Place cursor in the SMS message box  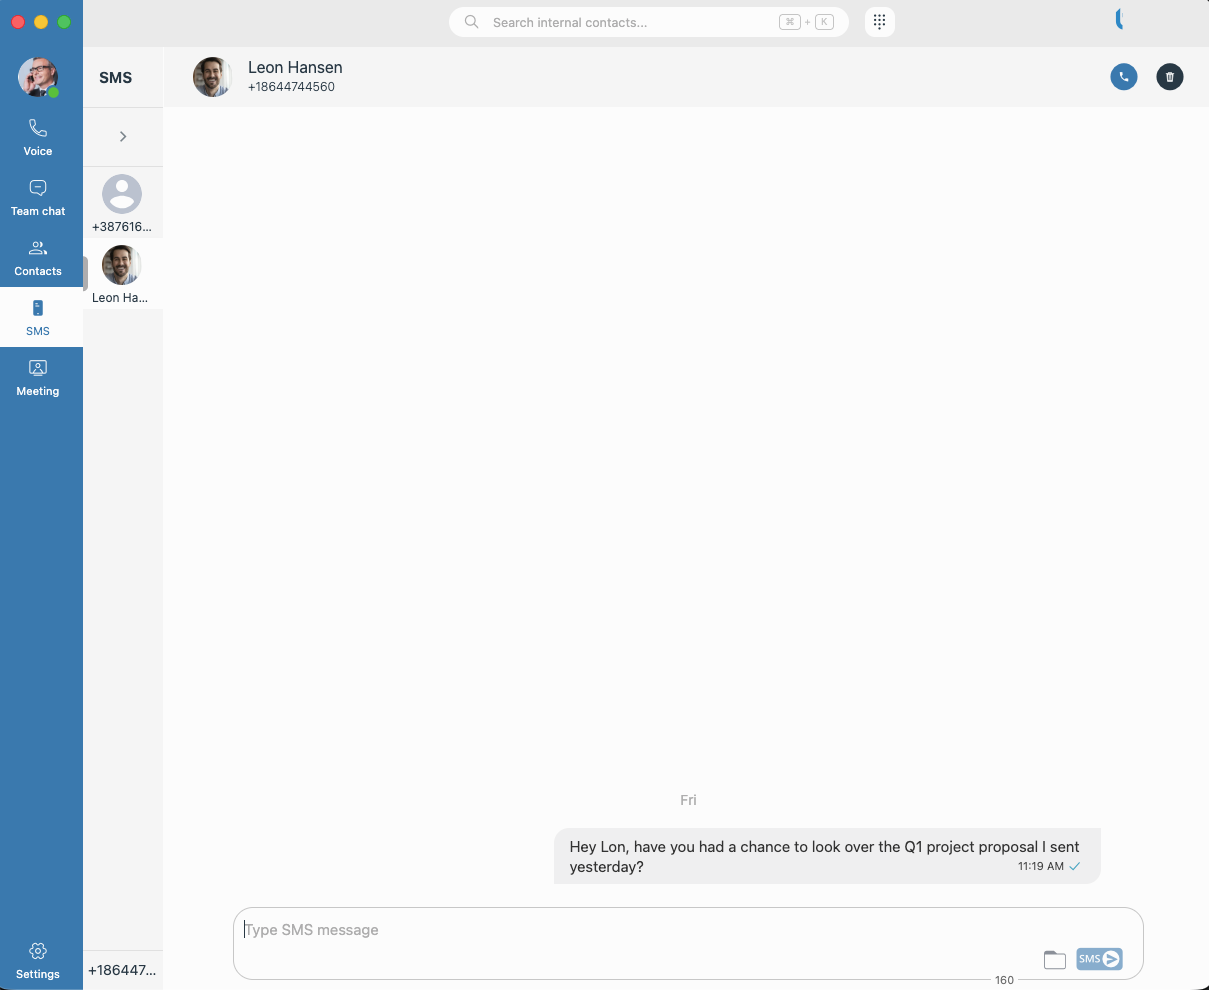[x=600, y=930]
